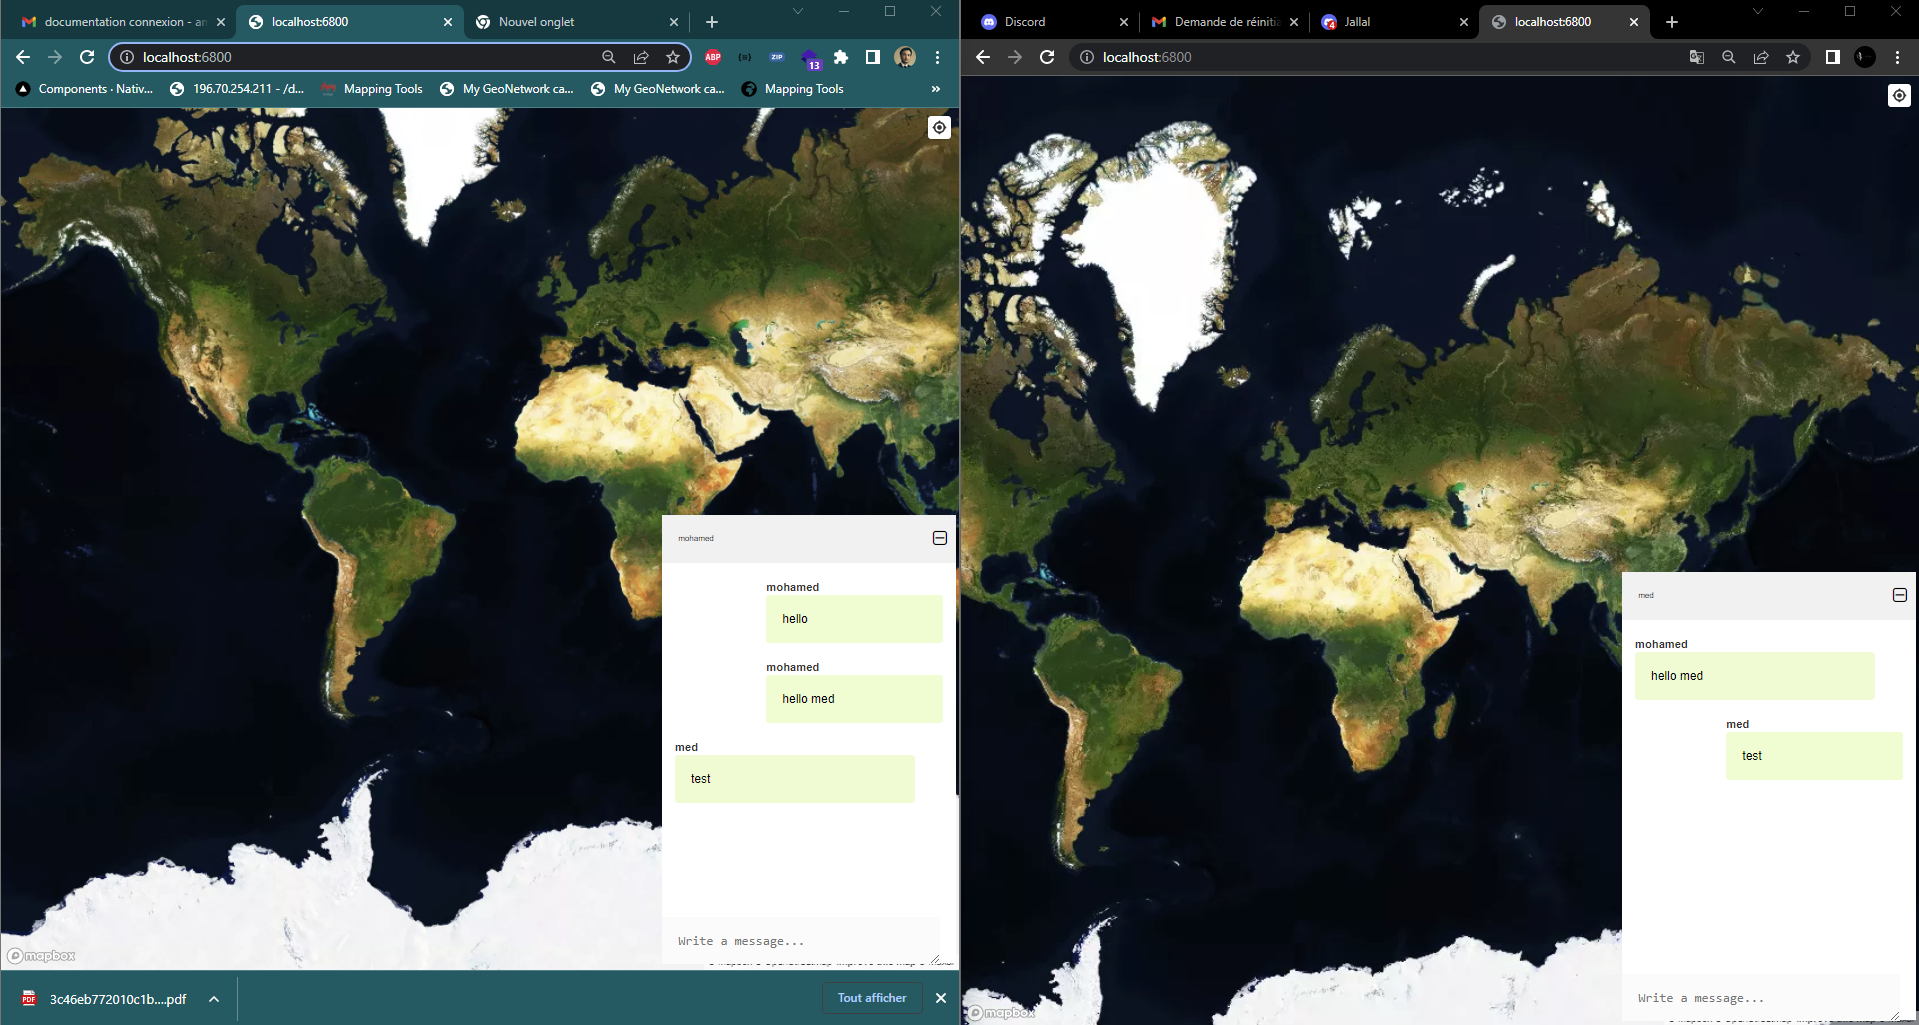Click geolocate button on left window map
The image size is (1919, 1025).
[x=939, y=128]
